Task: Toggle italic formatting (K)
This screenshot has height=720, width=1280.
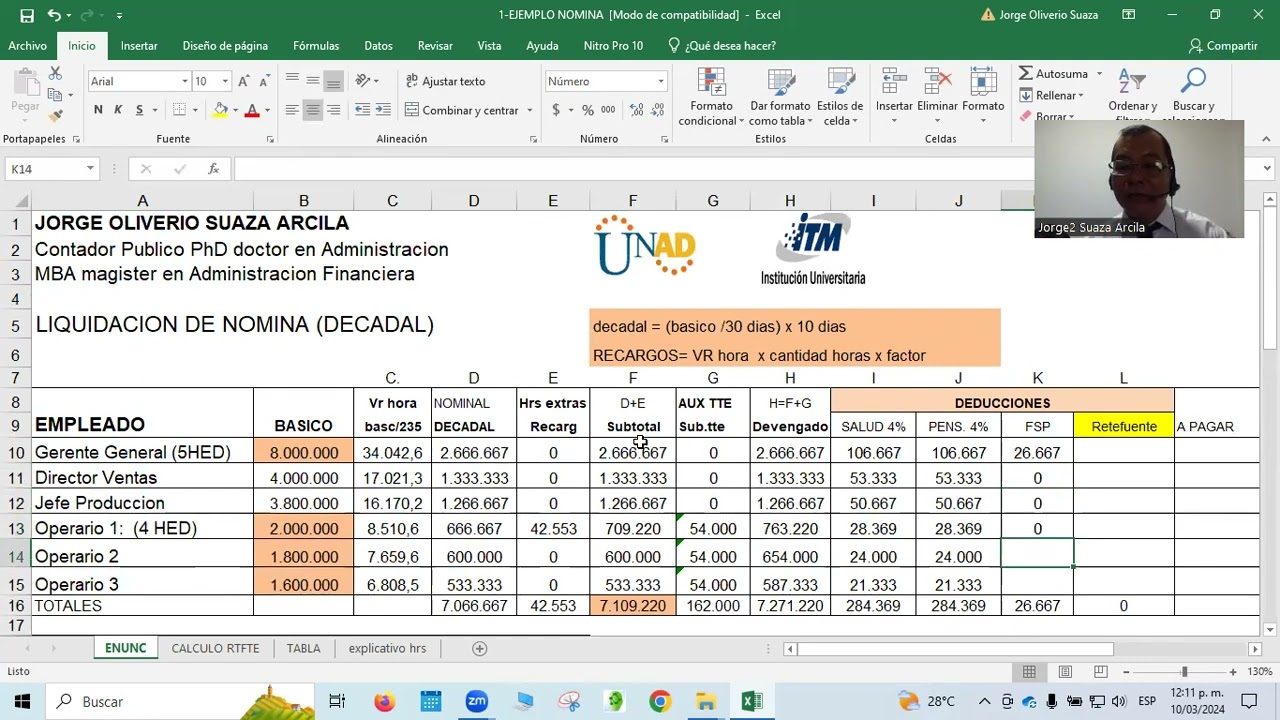Action: (118, 110)
